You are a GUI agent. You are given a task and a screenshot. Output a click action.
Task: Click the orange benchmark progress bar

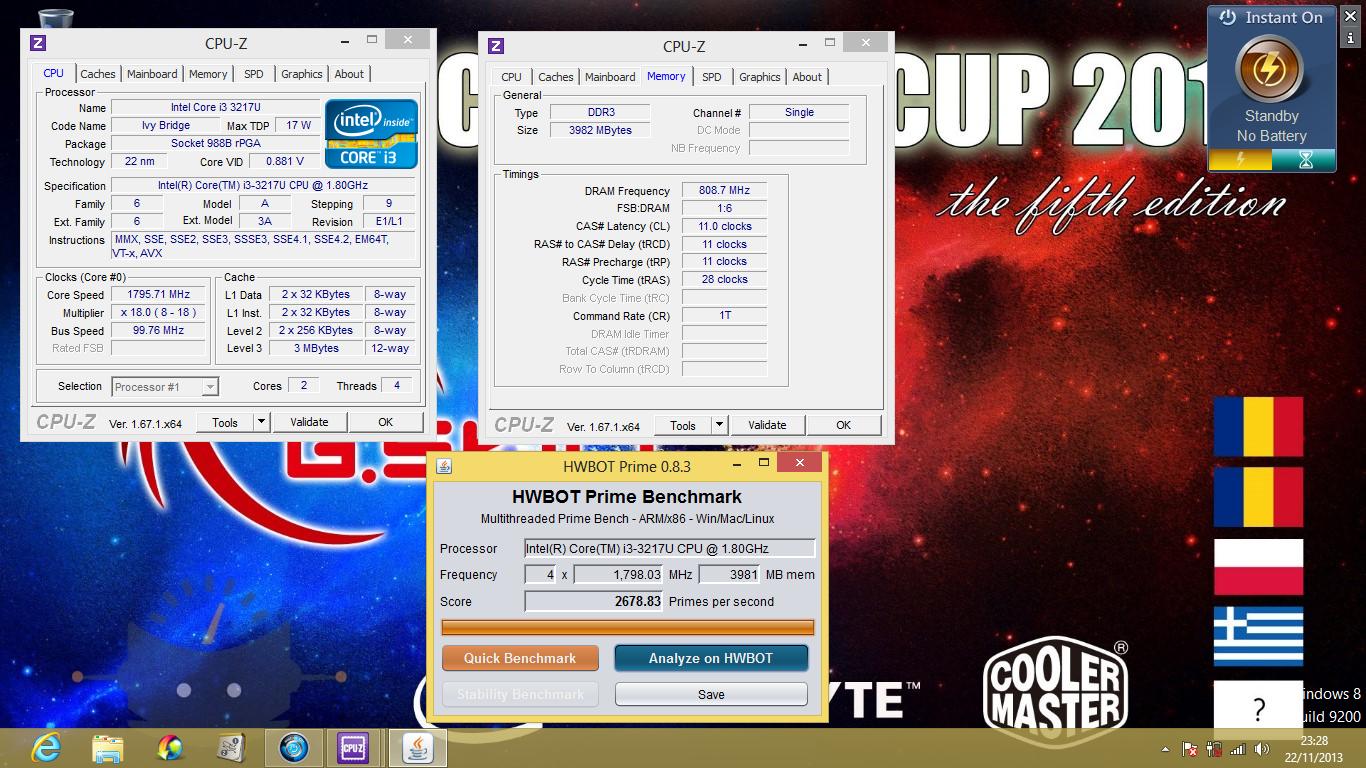[628, 627]
